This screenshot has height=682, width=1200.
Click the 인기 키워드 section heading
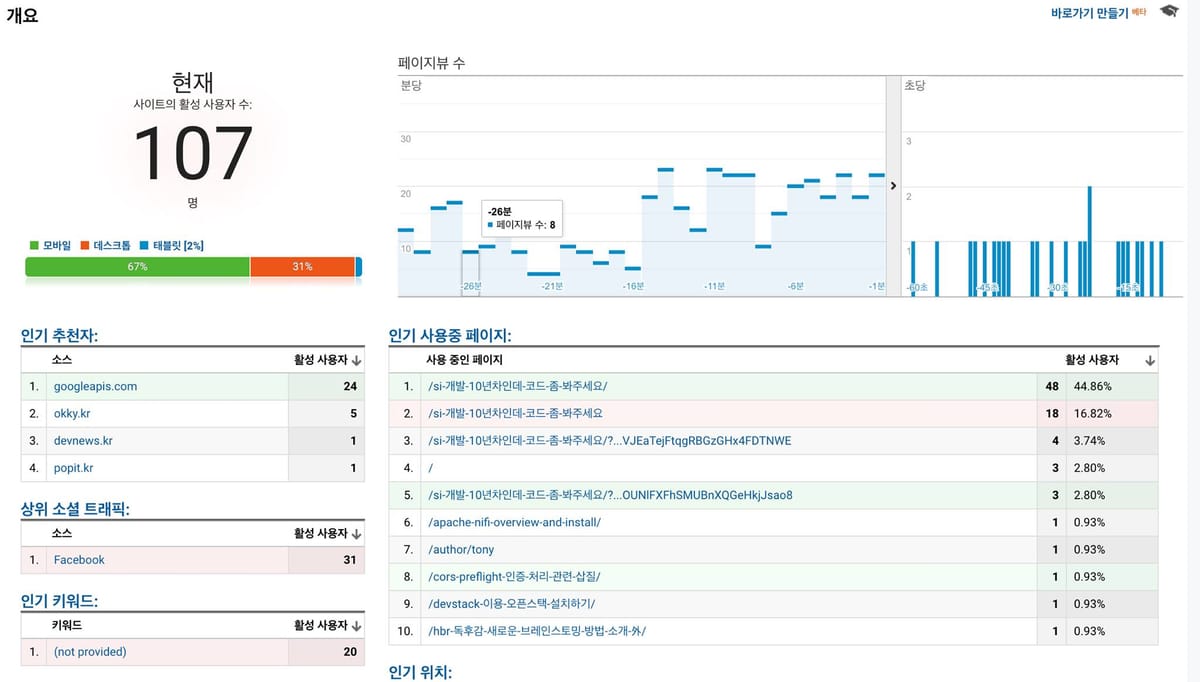pyautogui.click(x=59, y=601)
